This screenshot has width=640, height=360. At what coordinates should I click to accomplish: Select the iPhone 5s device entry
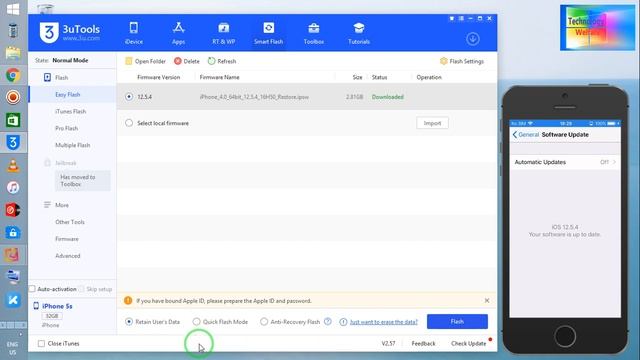pyautogui.click(x=58, y=306)
